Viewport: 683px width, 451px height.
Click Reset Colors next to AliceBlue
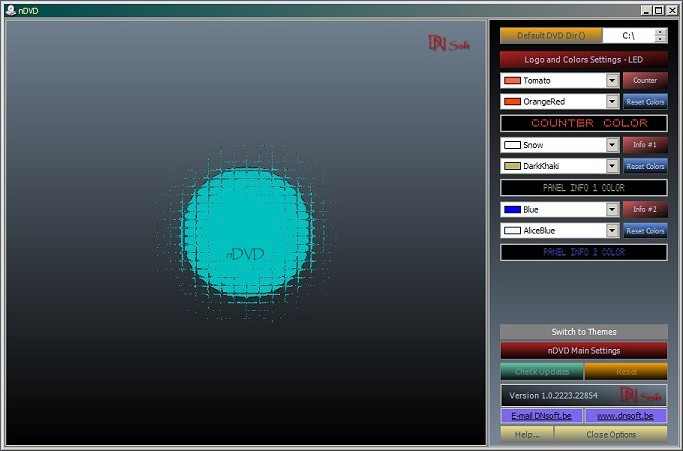point(645,231)
